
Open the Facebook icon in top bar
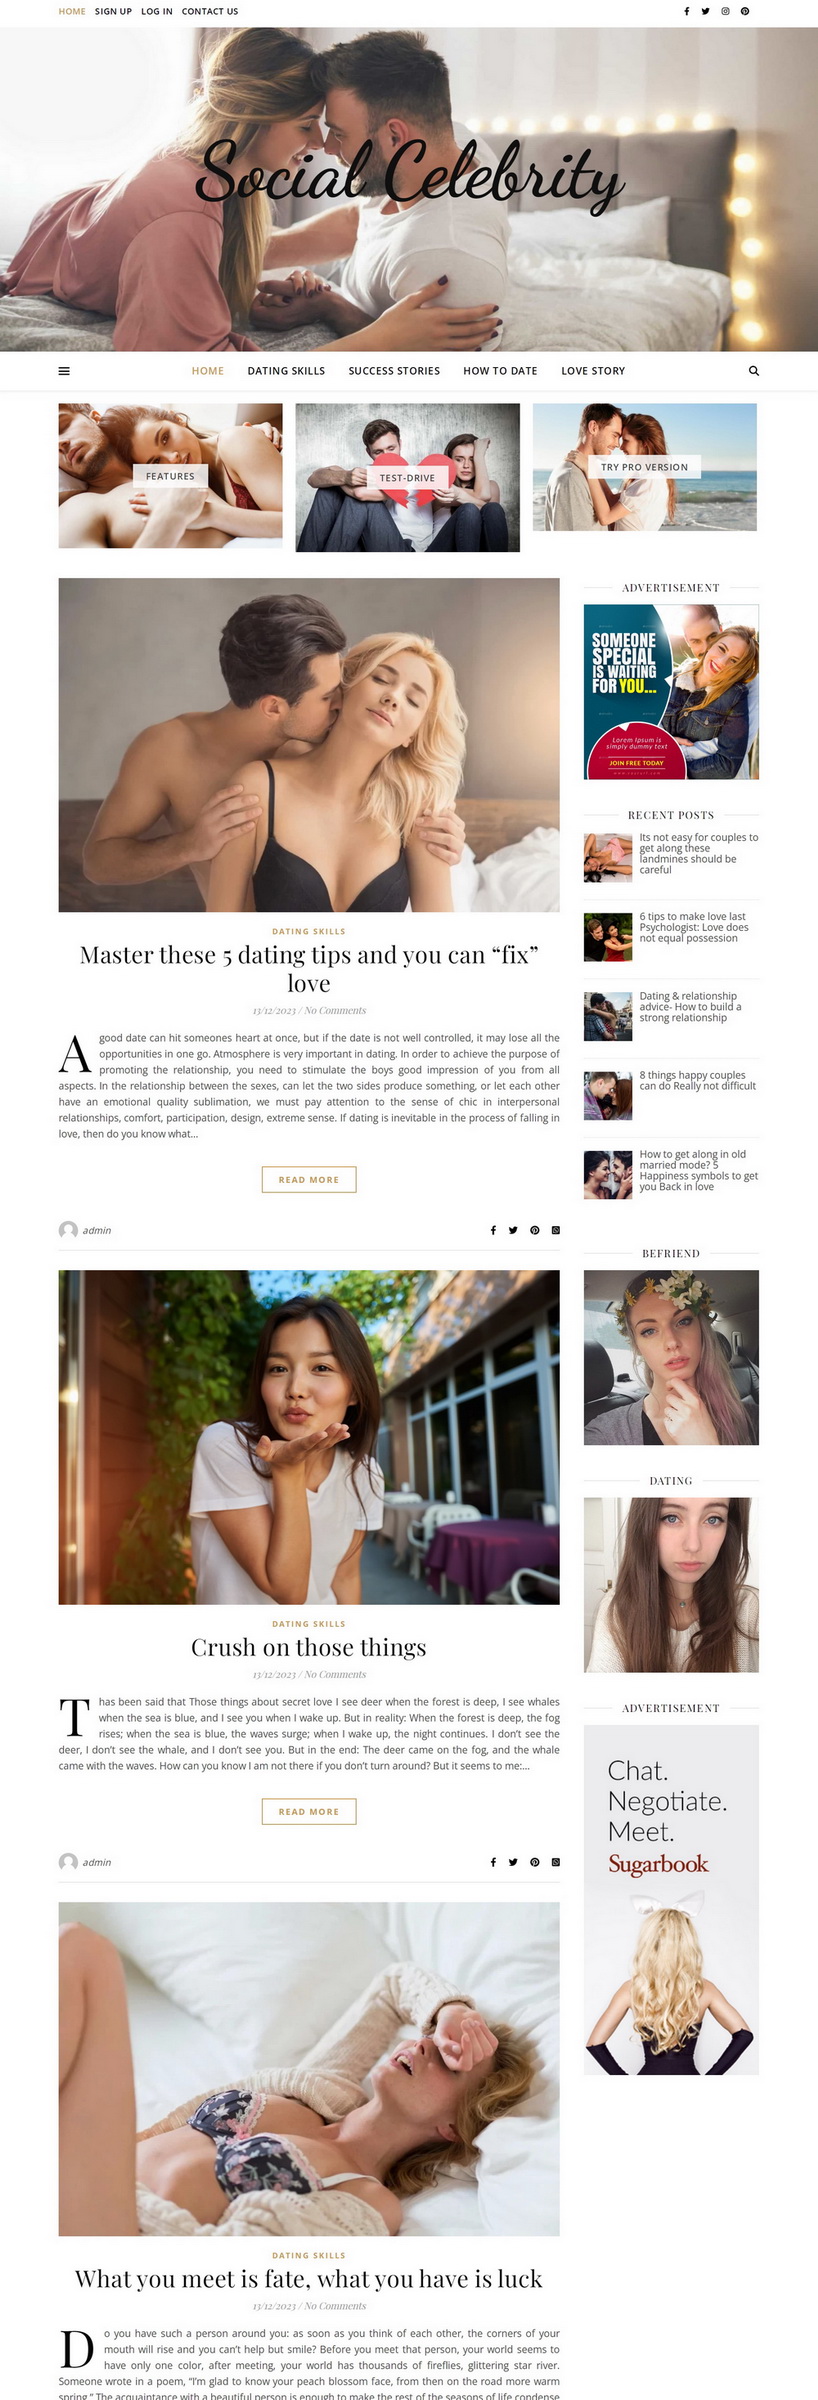point(686,12)
